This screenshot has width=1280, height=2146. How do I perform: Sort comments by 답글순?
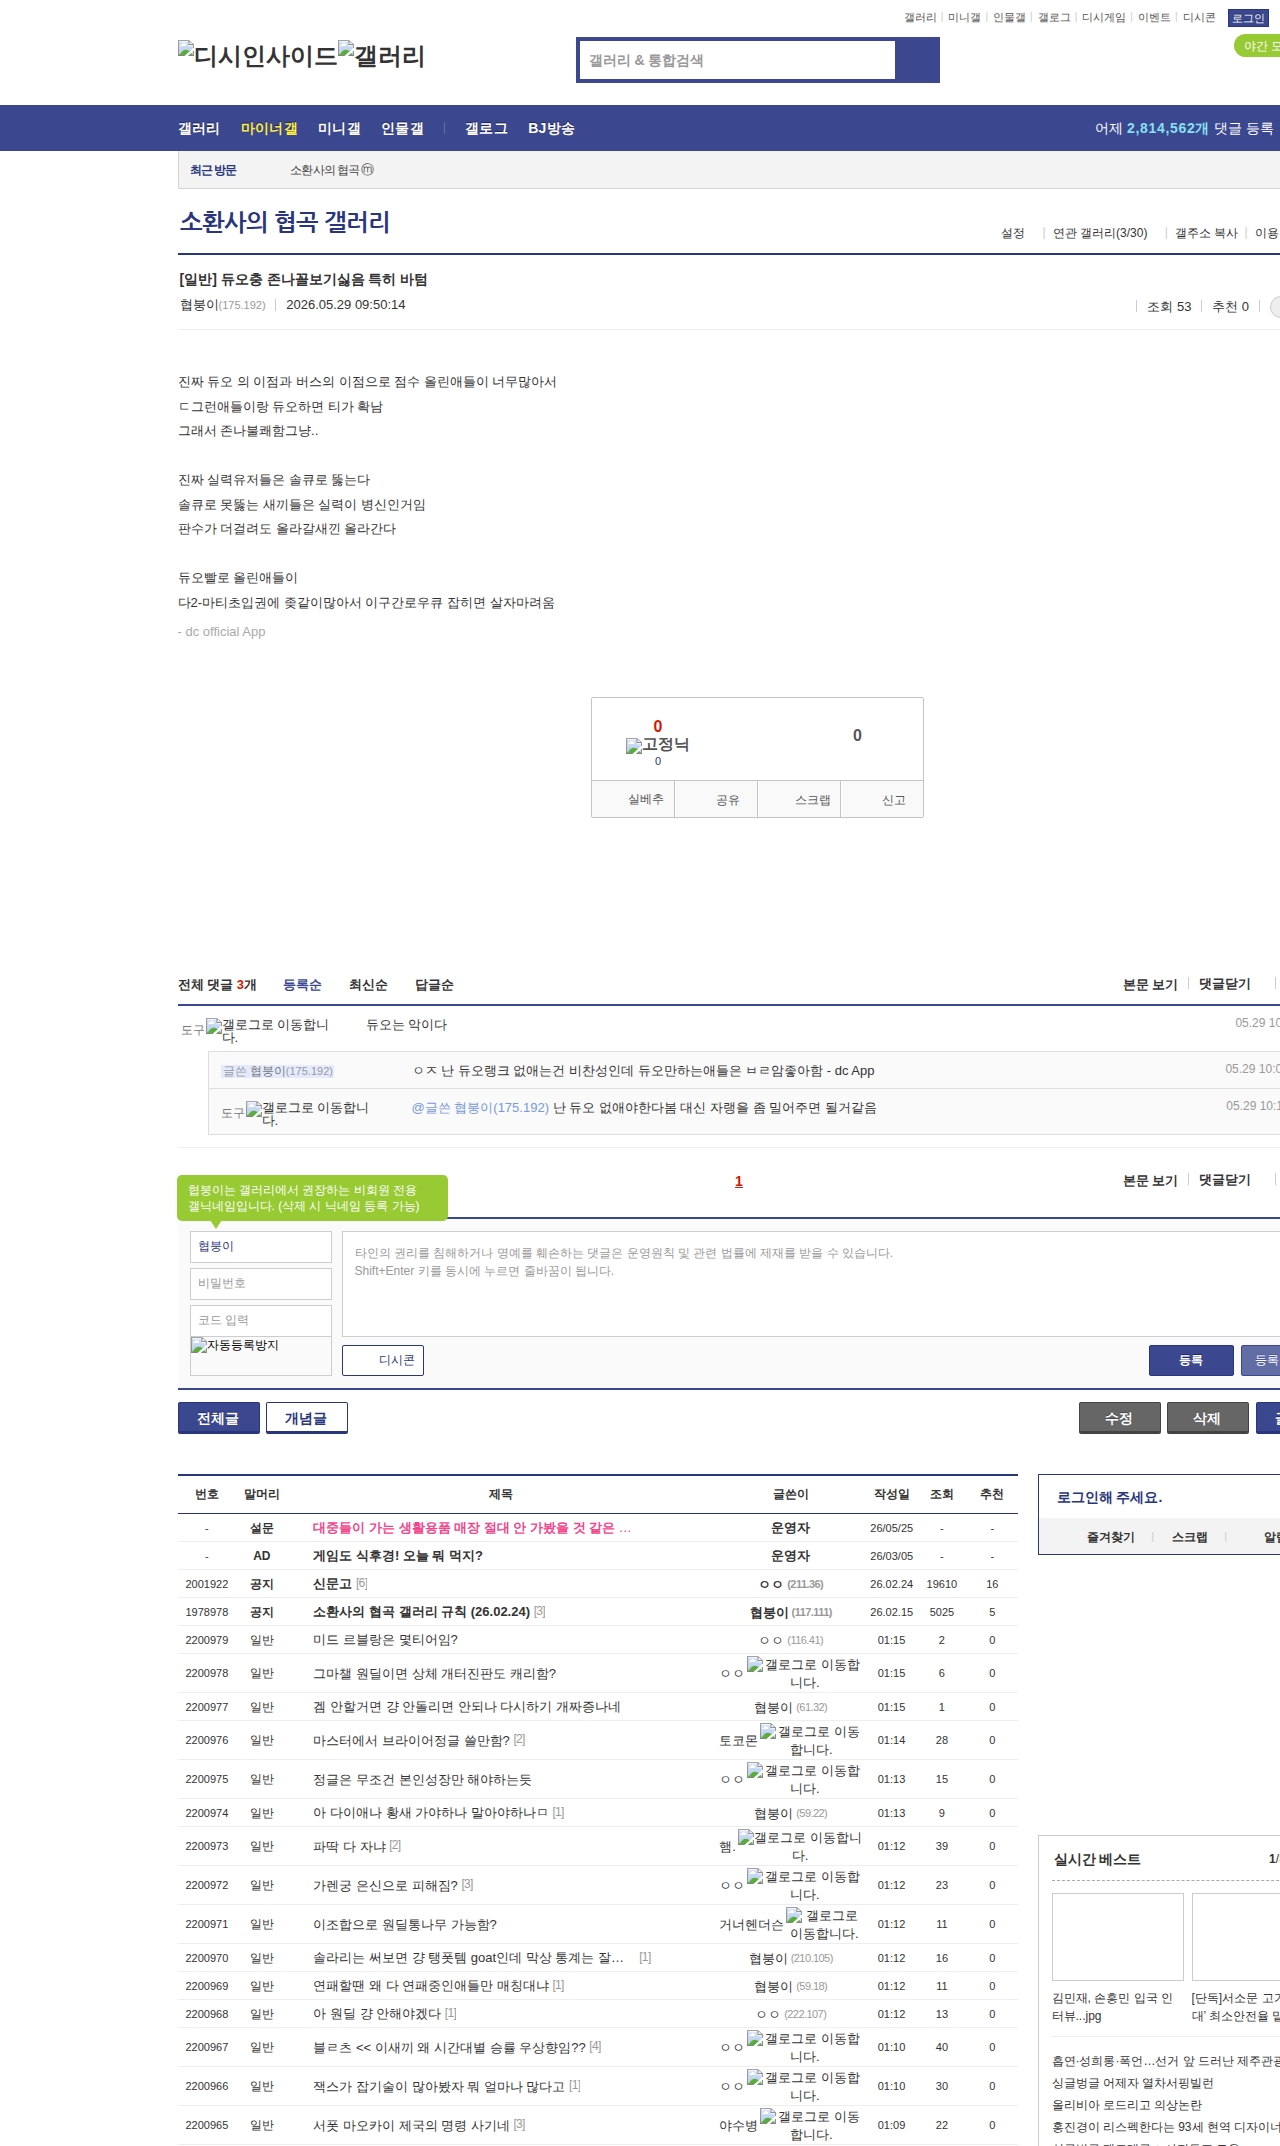click(434, 985)
